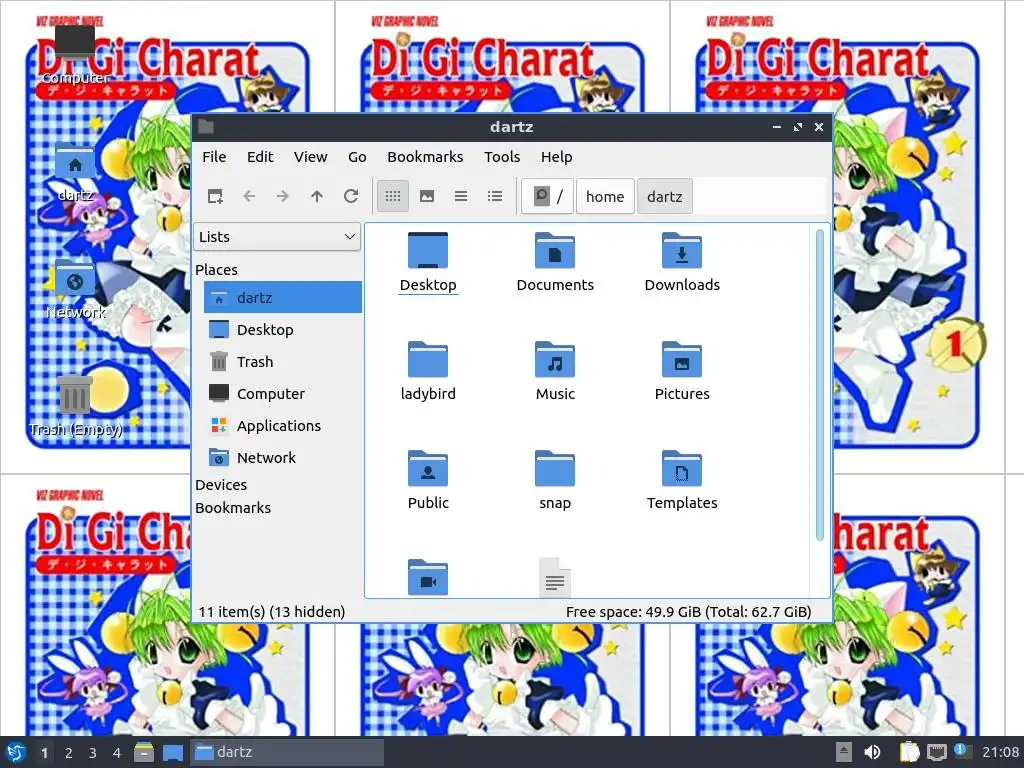Select Network in Places sidebar
Image resolution: width=1024 pixels, height=768 pixels.
coord(283,458)
